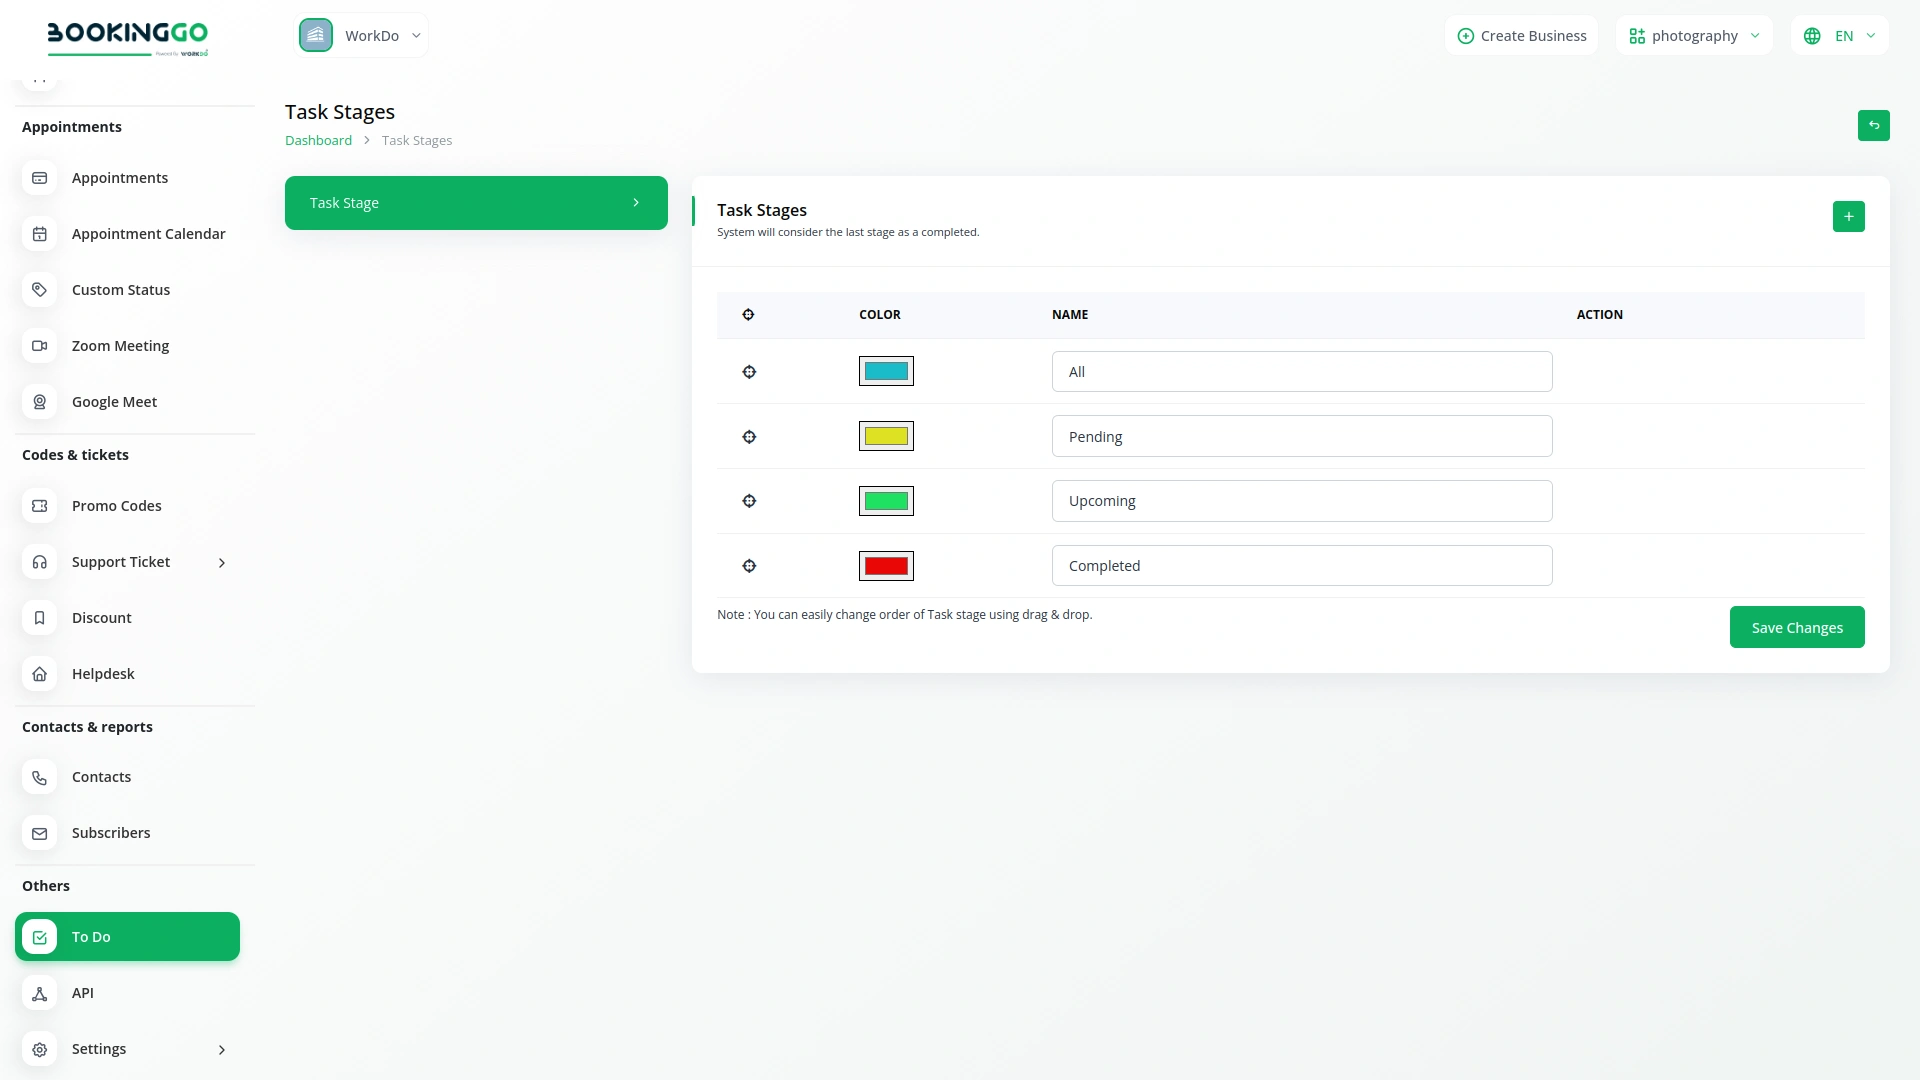The height and width of the screenshot is (1080, 1920).
Task: Click the green back arrow button
Action: (1873, 125)
